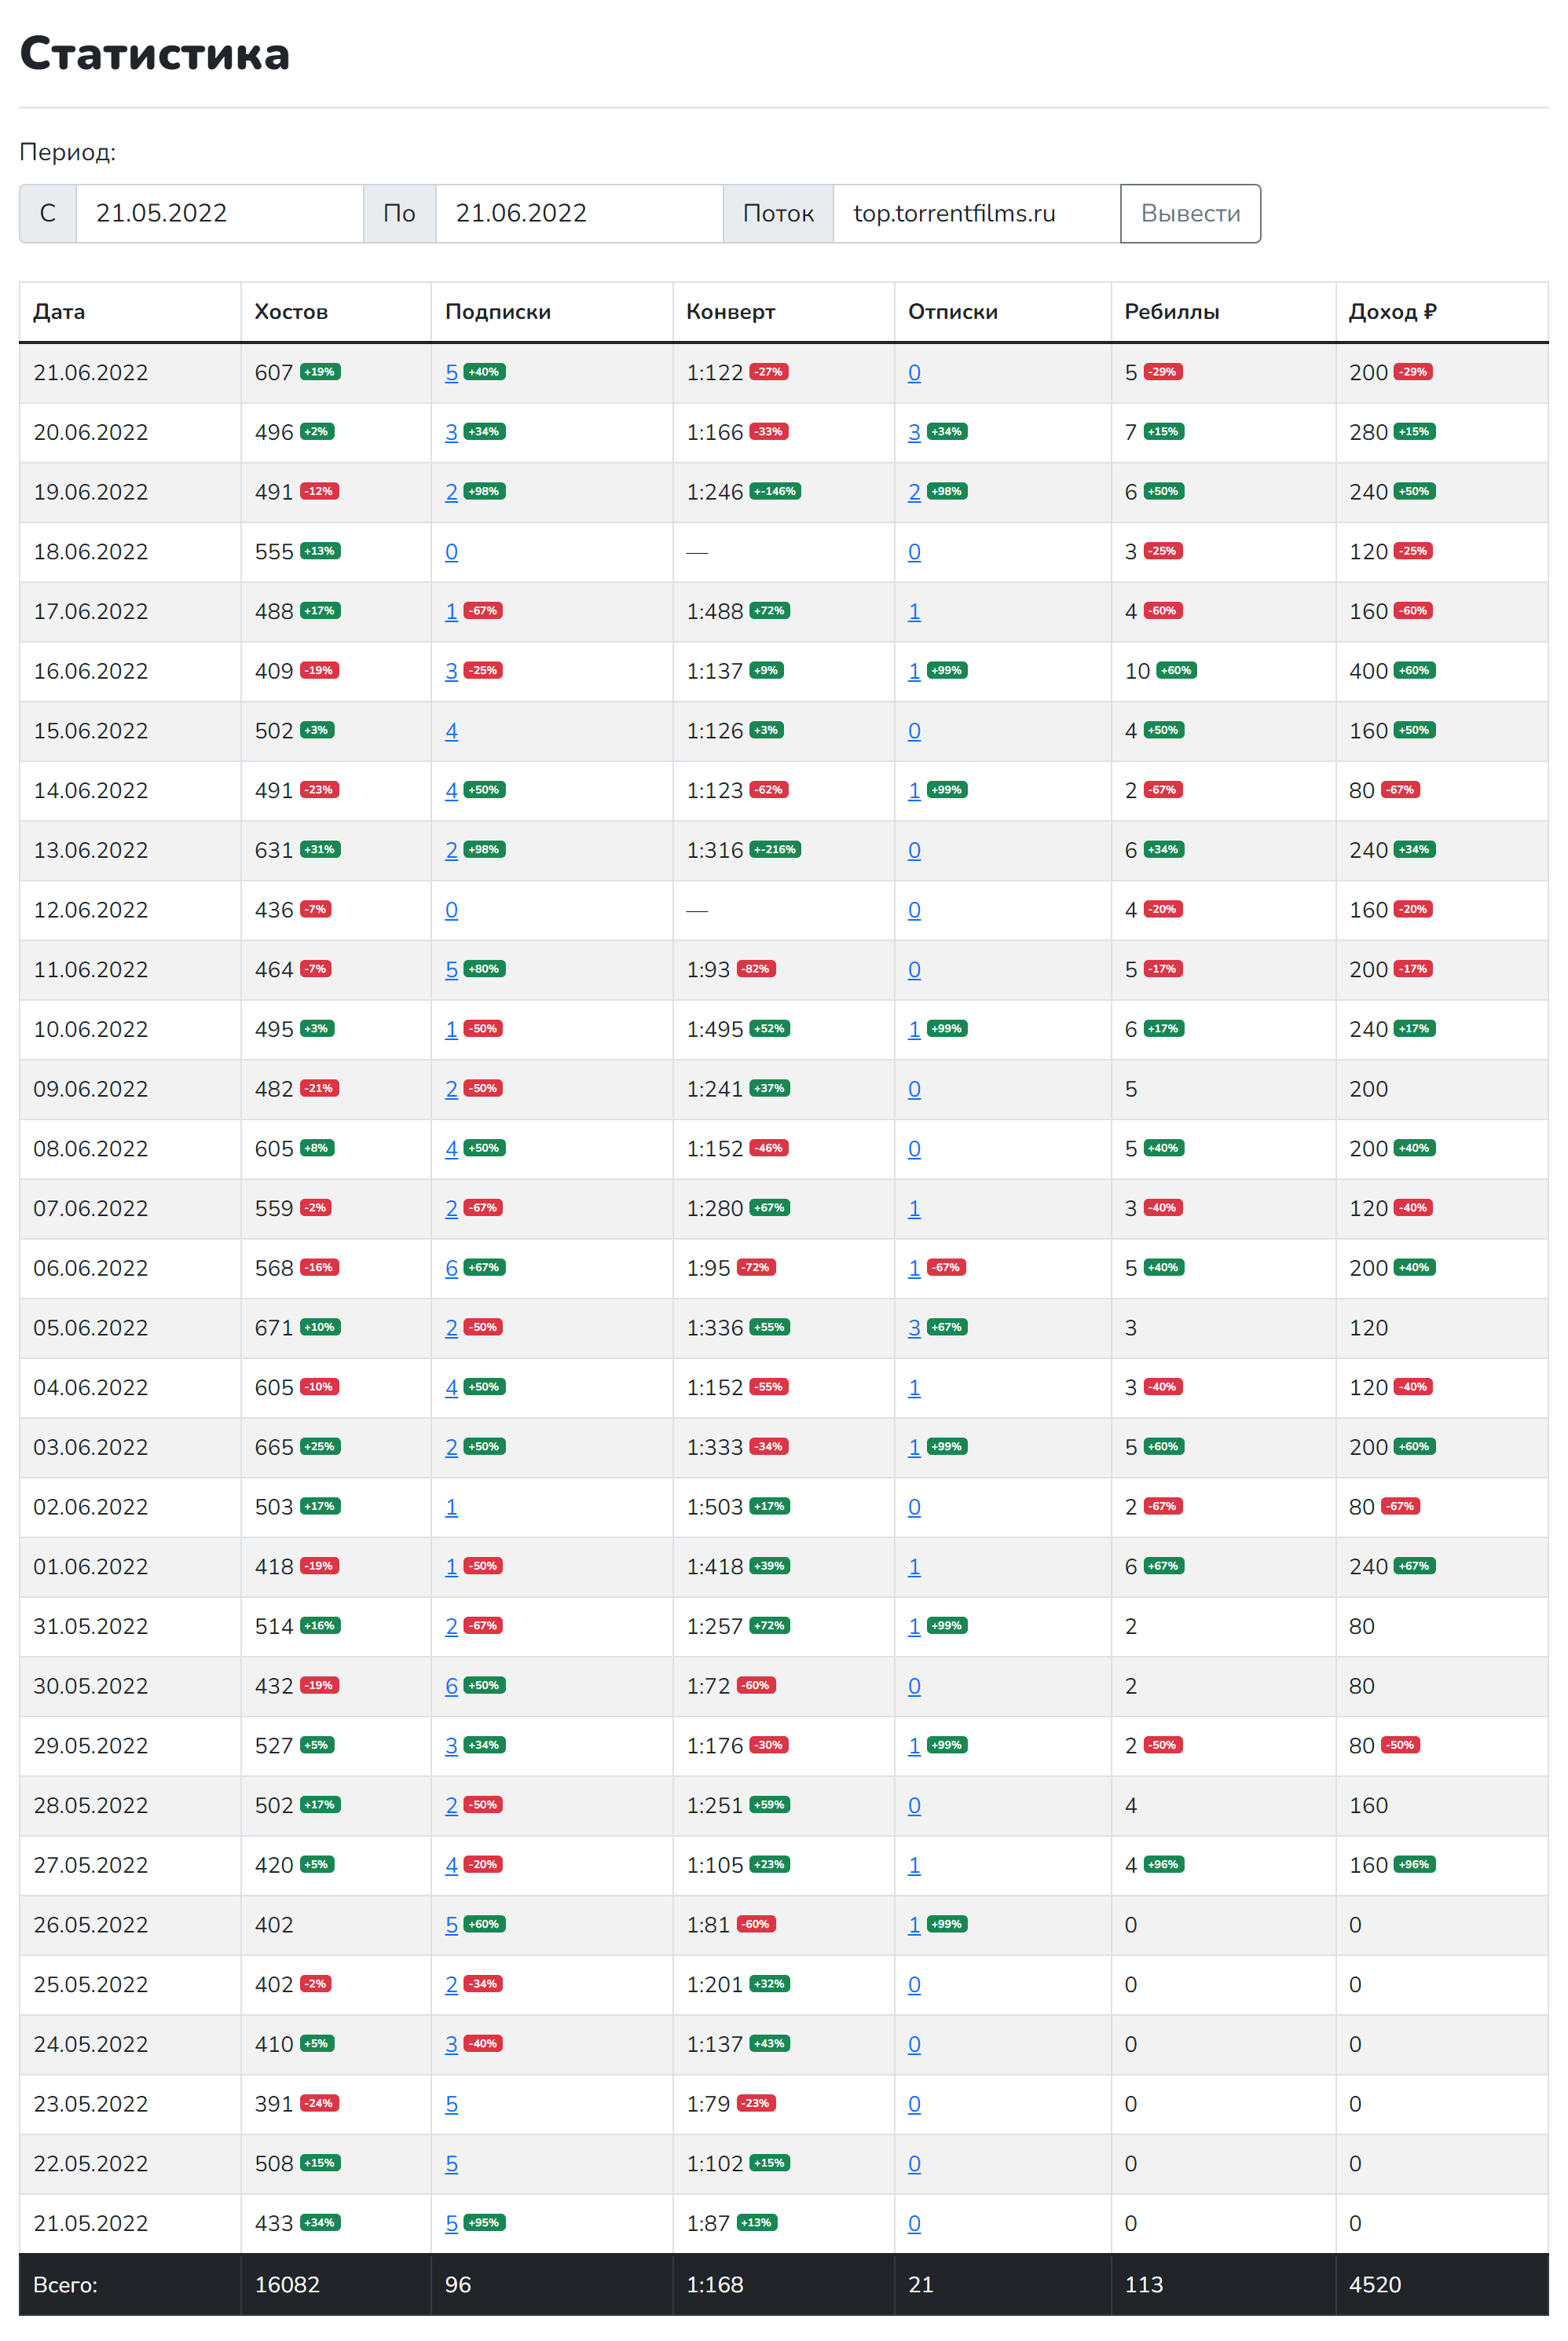Viewport: 1568px width, 2341px height.
Task: Click subscriptions count in 19.06.2022 row
Action: click(451, 492)
